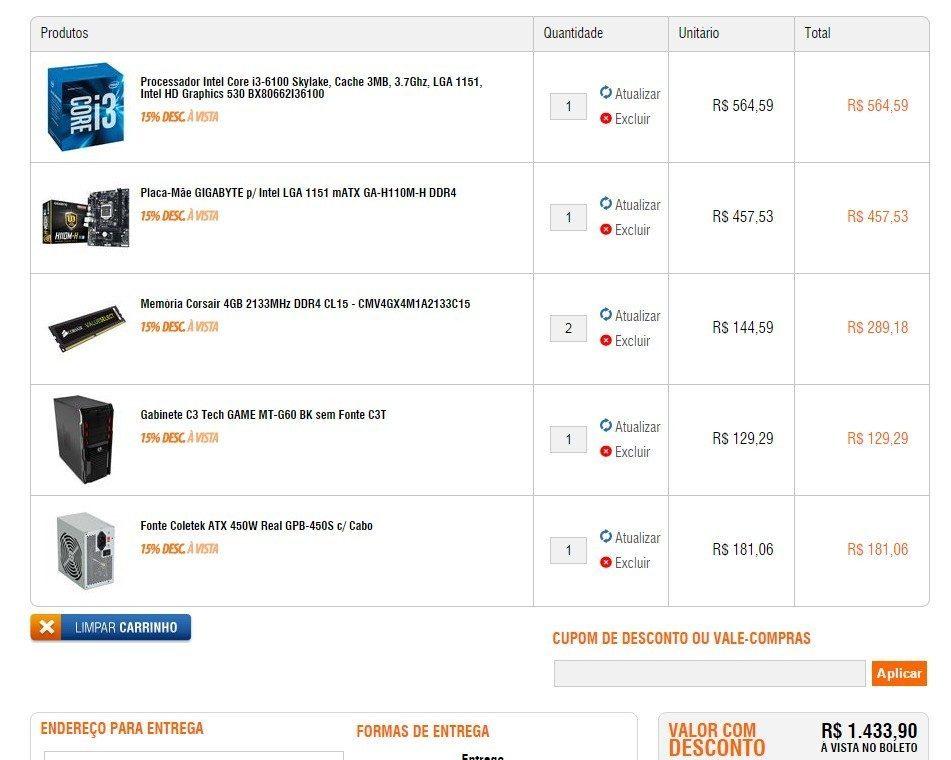The image size is (951, 760).
Task: Click the C3 Tech cabinet product image
Action: click(x=84, y=440)
